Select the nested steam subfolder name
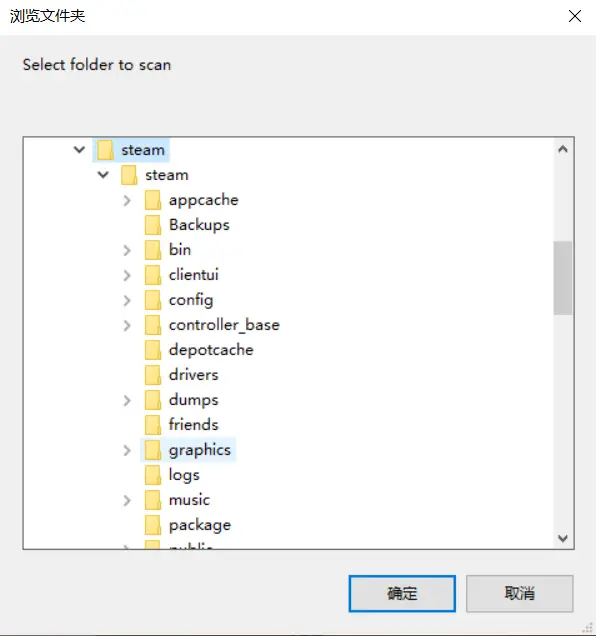The height and width of the screenshot is (636, 596). tap(167, 175)
